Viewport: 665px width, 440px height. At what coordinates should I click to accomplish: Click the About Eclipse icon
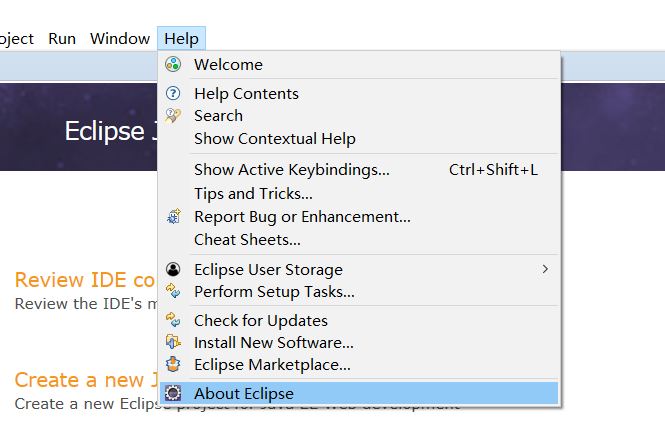pos(173,393)
